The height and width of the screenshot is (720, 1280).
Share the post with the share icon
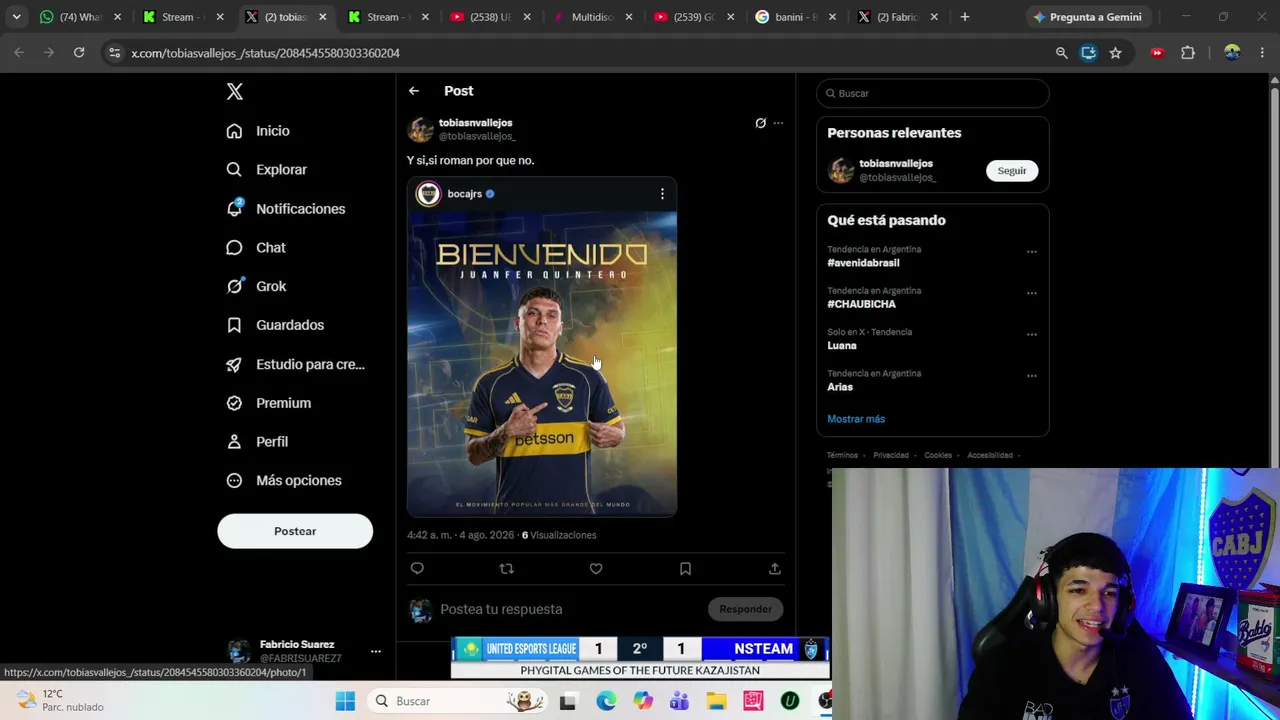(774, 569)
